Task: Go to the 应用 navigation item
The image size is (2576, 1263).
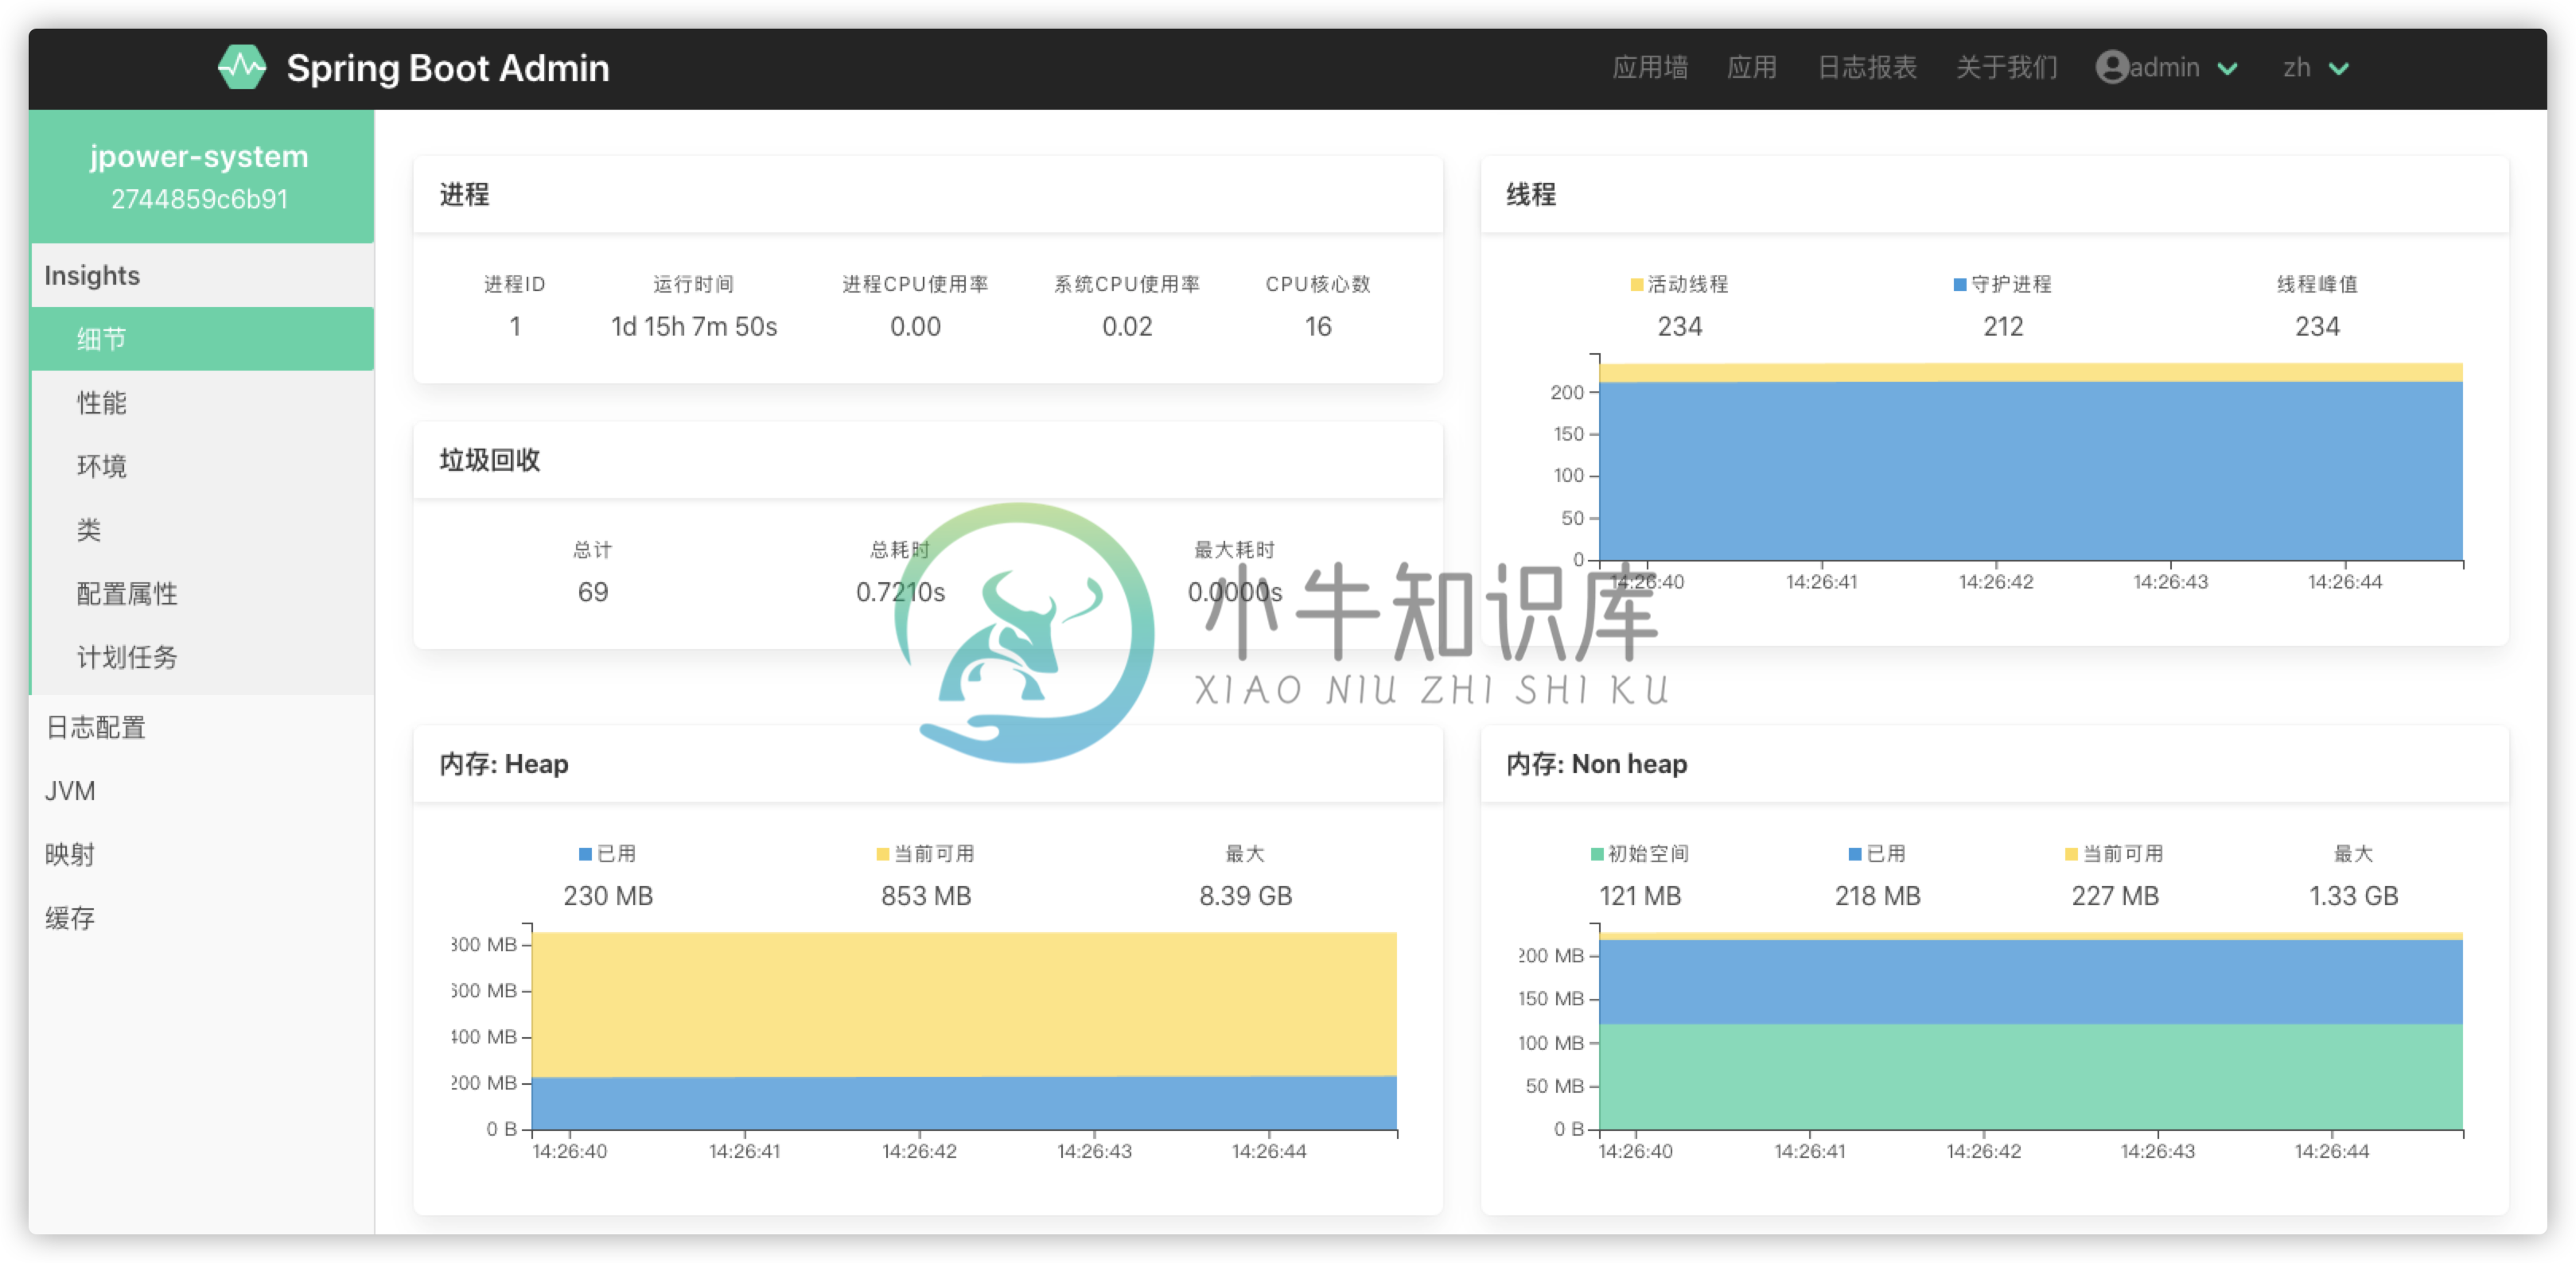Action: pos(1752,67)
